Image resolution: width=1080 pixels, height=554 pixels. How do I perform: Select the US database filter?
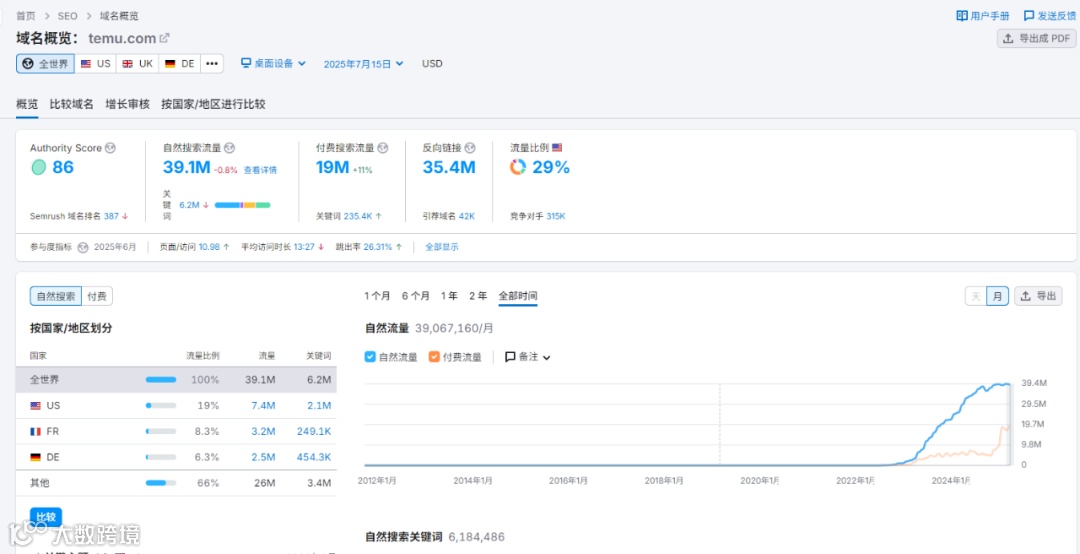pyautogui.click(x=96, y=64)
